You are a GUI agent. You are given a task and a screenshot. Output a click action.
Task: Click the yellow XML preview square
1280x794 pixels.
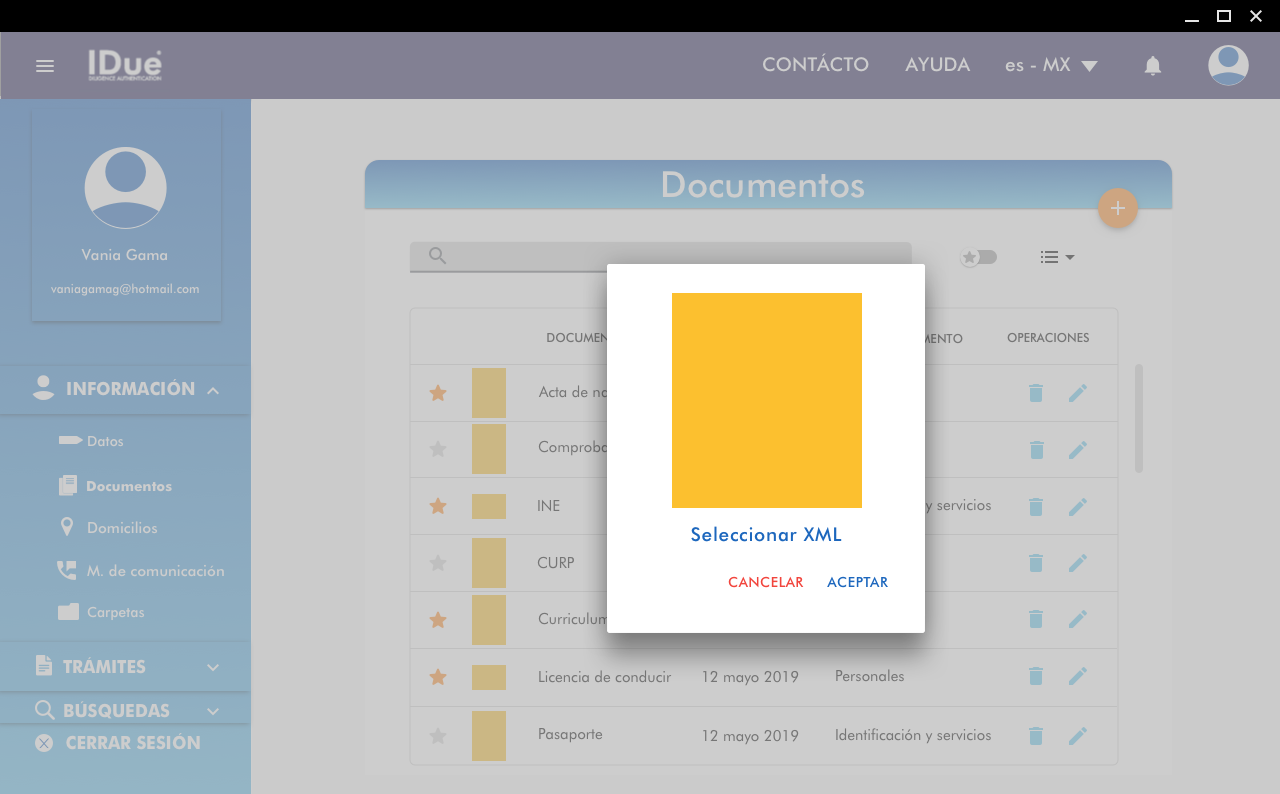click(x=766, y=400)
